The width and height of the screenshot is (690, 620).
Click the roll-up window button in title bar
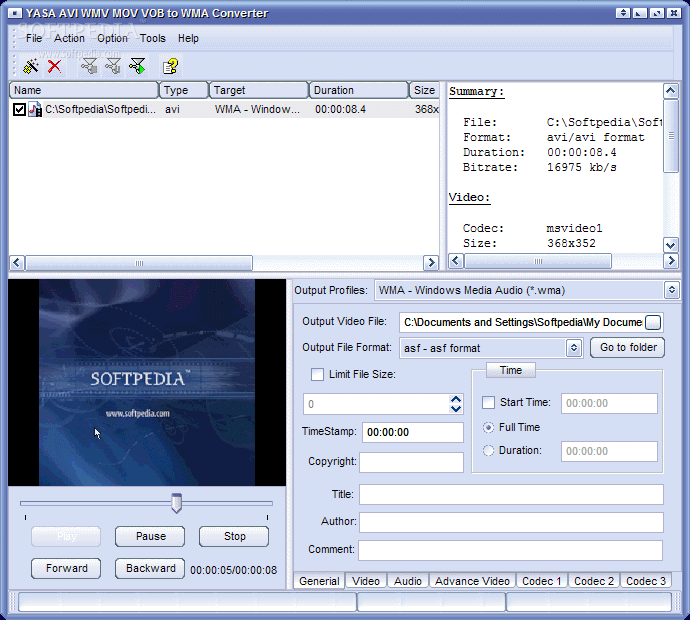click(623, 13)
